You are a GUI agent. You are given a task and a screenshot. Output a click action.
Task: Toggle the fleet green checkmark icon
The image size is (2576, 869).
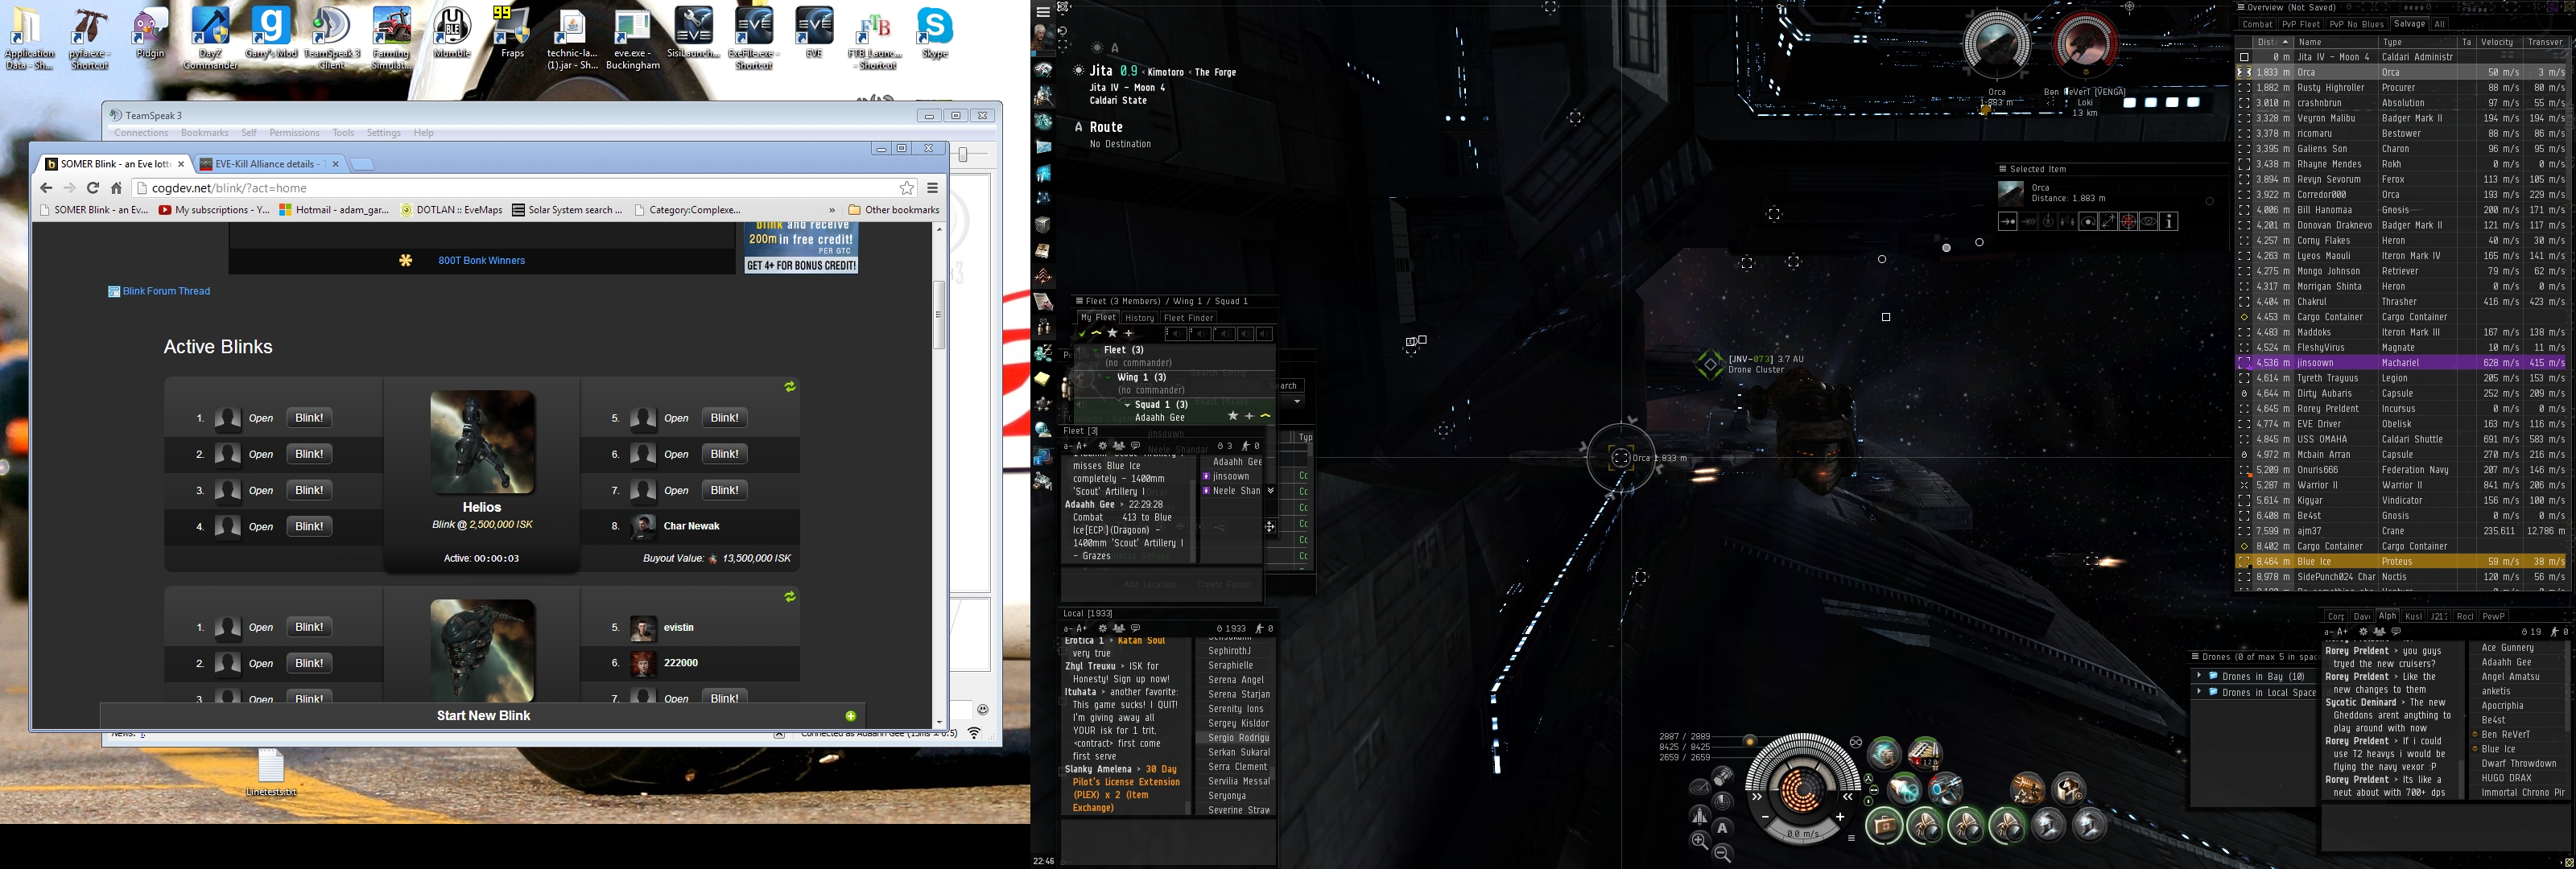coord(1082,334)
